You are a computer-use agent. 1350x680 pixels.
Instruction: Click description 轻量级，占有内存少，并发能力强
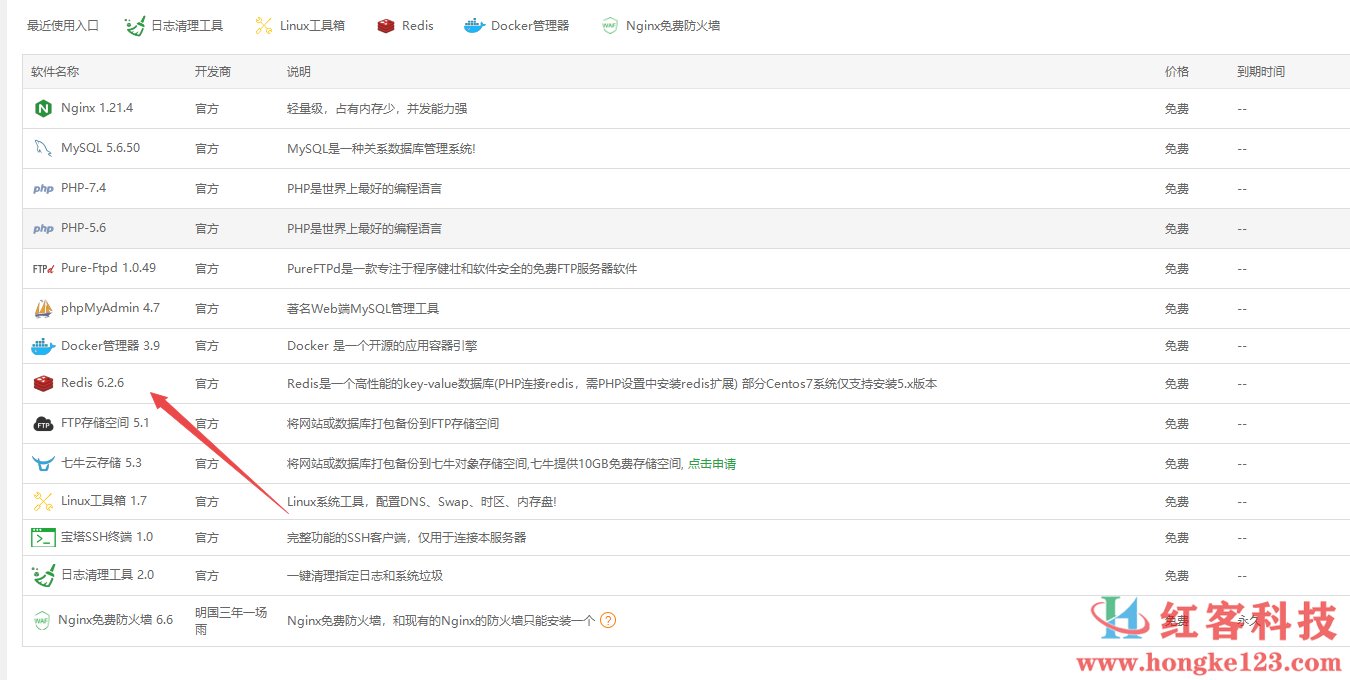tap(377, 108)
